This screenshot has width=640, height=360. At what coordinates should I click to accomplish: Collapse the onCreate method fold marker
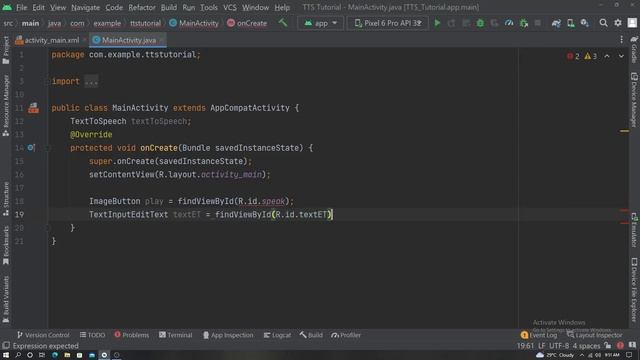(47, 148)
